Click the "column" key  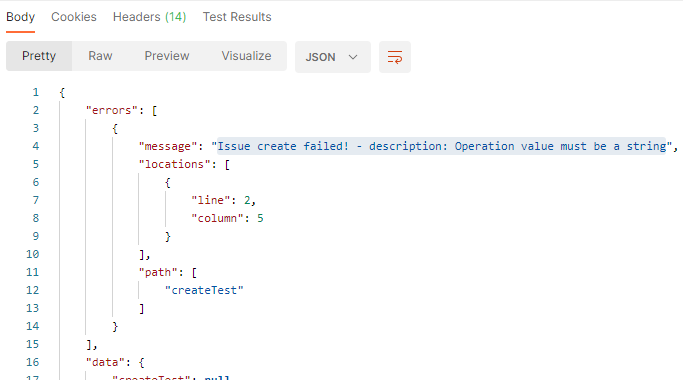[x=217, y=218]
